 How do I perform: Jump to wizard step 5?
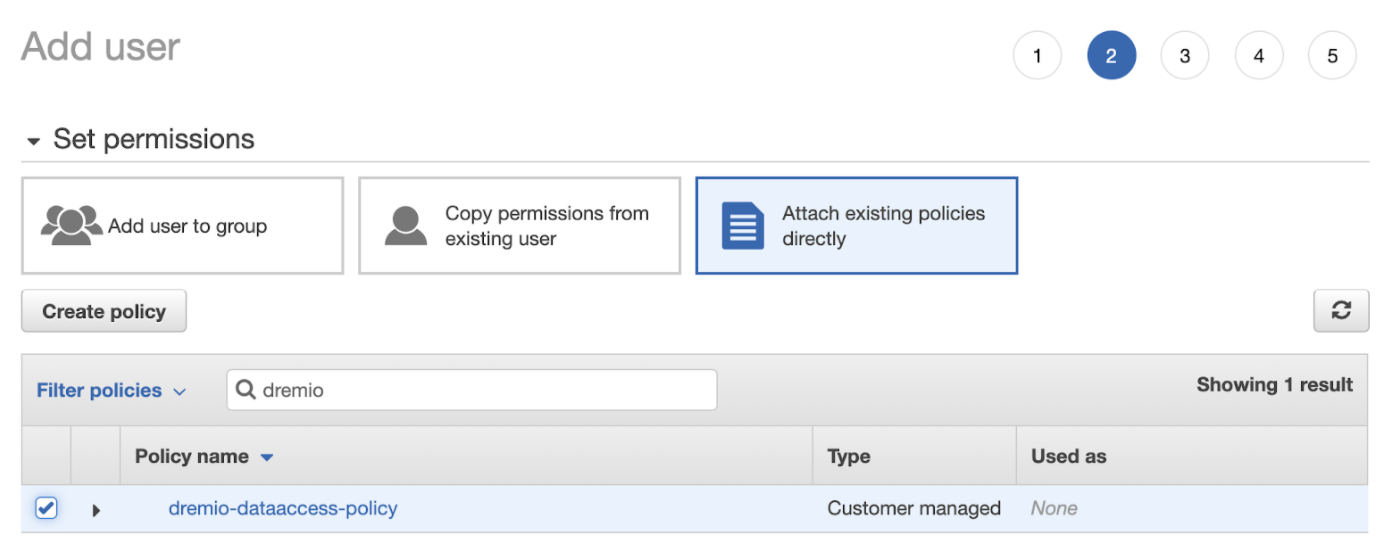click(x=1332, y=56)
